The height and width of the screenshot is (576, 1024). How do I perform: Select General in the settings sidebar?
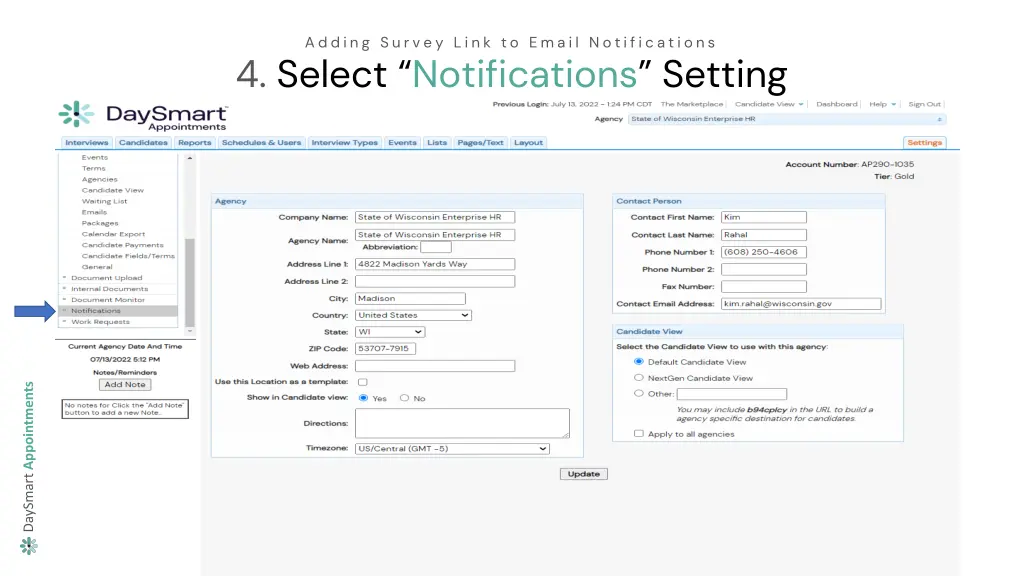pyautogui.click(x=97, y=267)
